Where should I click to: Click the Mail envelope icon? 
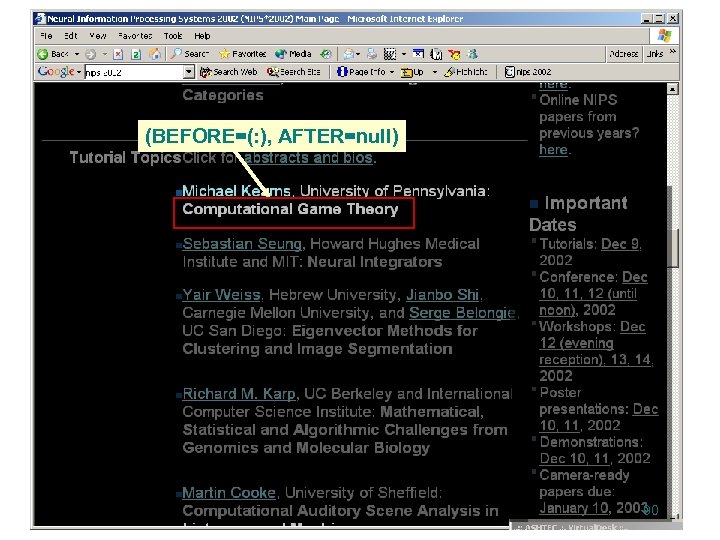(349, 54)
